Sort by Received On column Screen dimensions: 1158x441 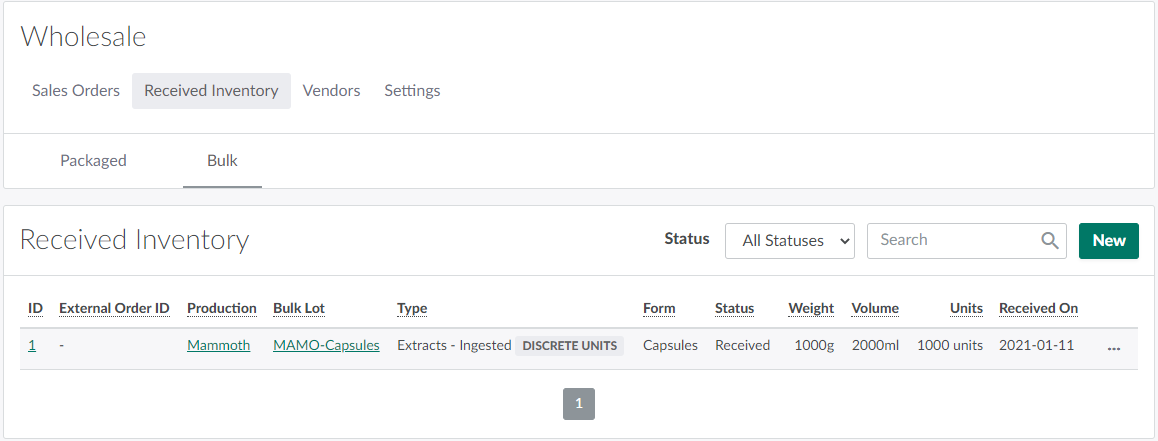[1038, 308]
